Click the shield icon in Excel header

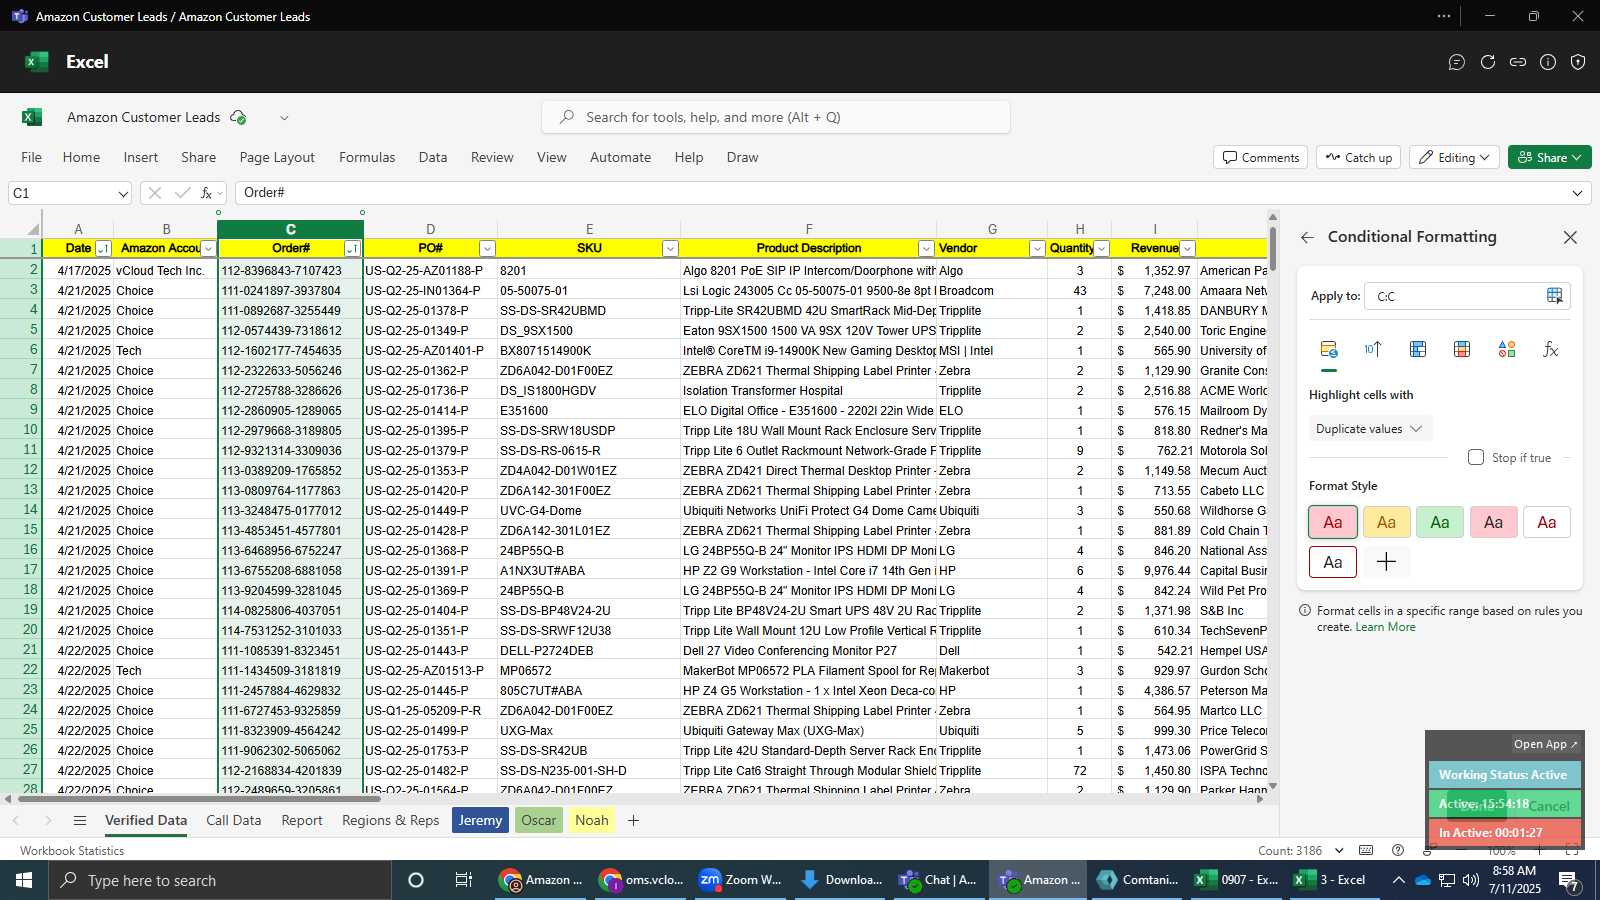point(1578,62)
